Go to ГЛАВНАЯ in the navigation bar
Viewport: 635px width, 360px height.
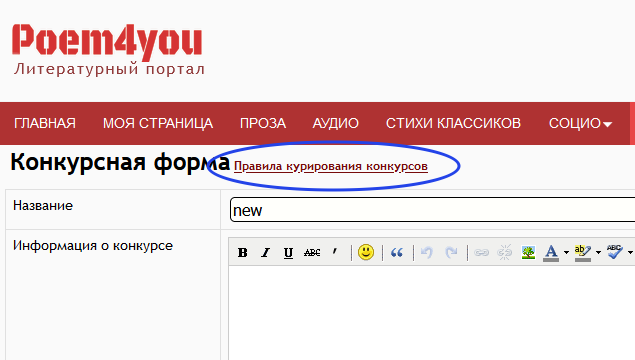pyautogui.click(x=45, y=123)
